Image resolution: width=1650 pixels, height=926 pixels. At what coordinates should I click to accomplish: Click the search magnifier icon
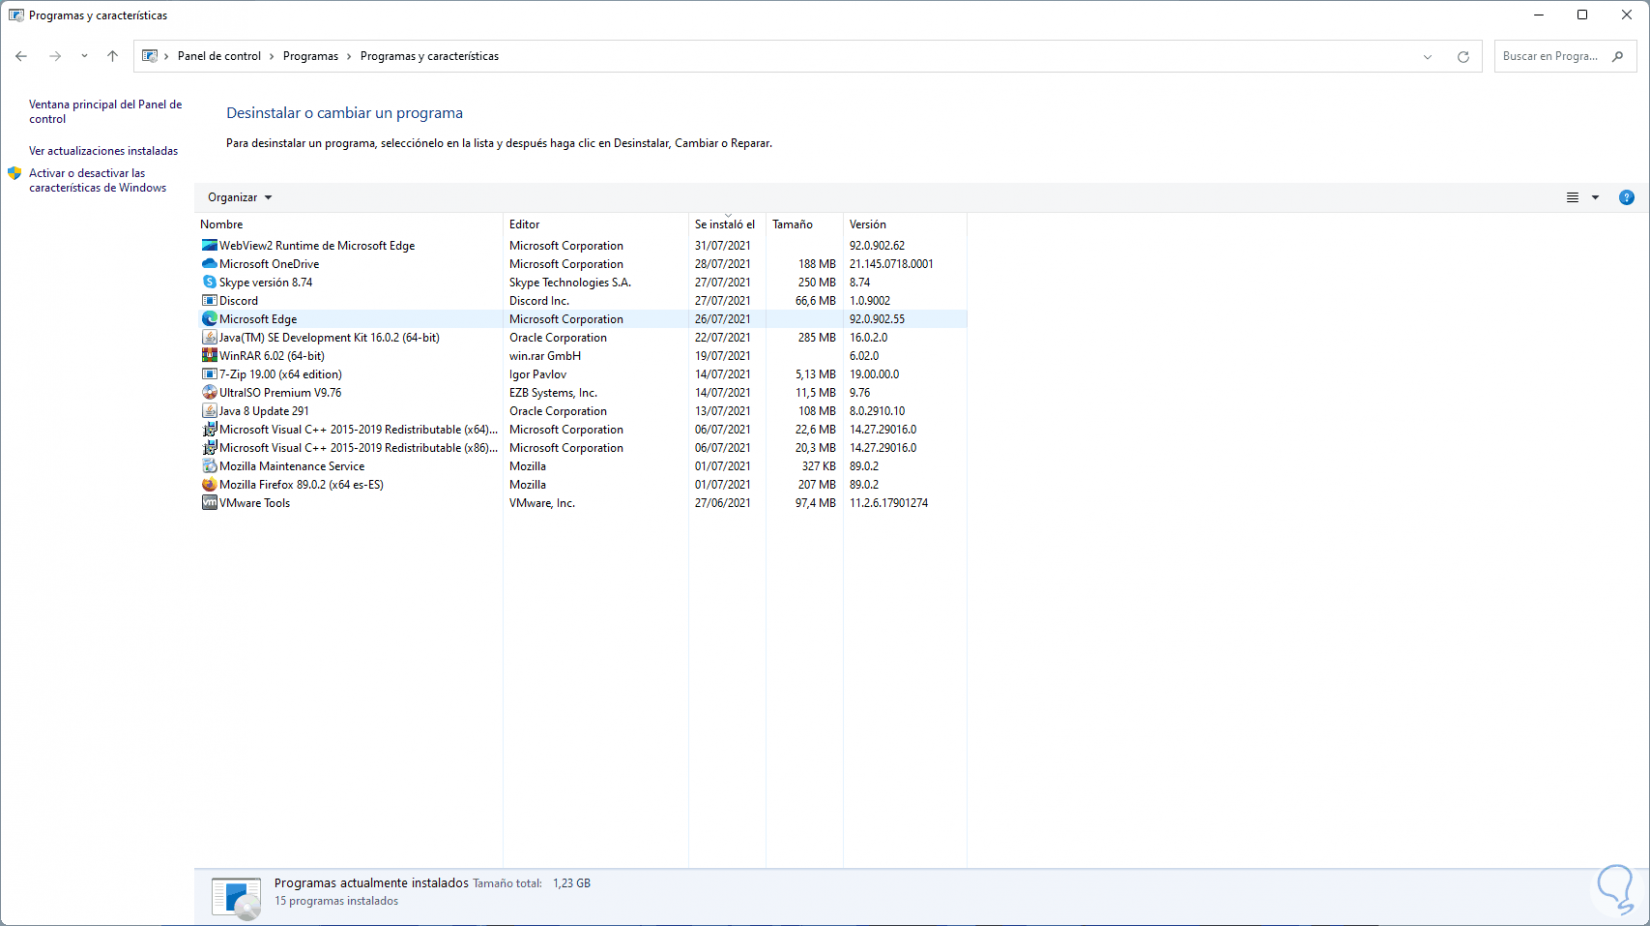[1618, 56]
